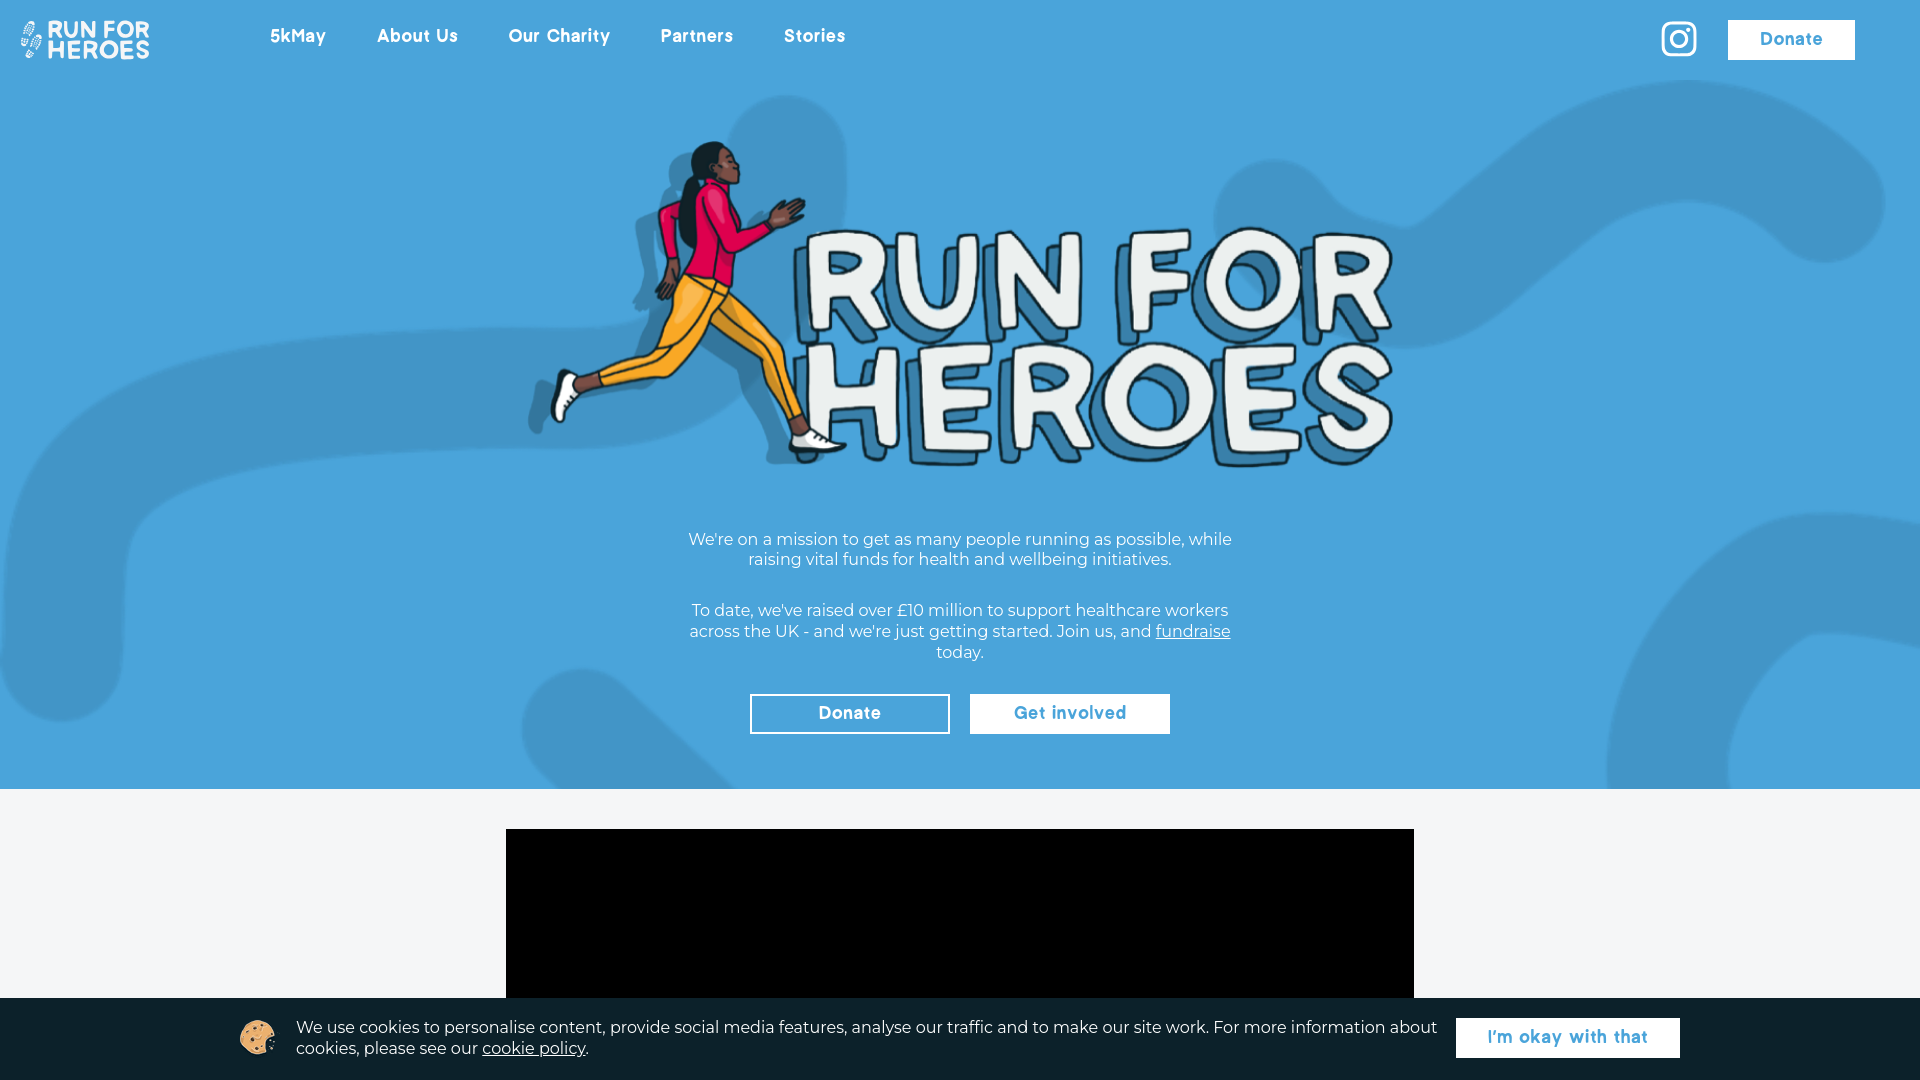Viewport: 1920px width, 1080px height.
Task: Visit the Stories section
Action: pyautogui.click(x=815, y=36)
